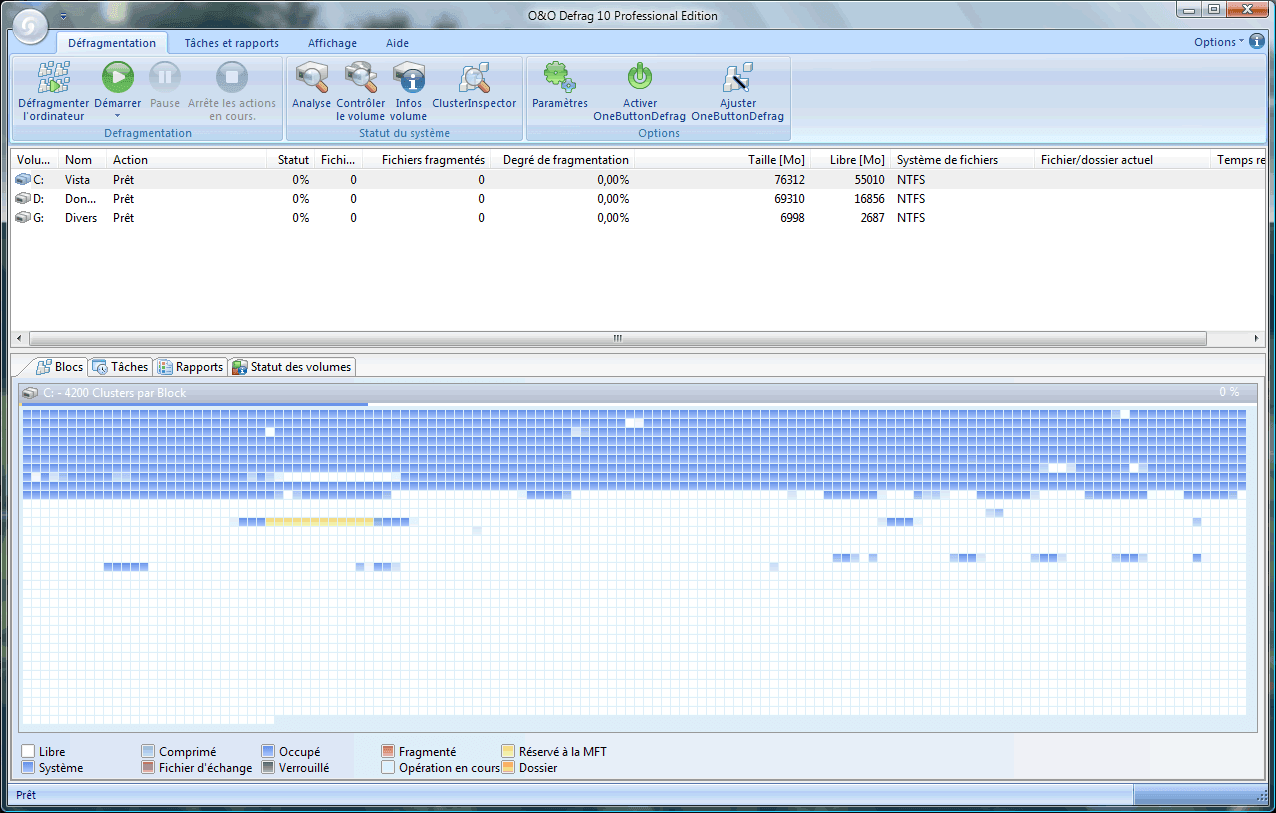Click the horizontal scrollbar of volume list
The width and height of the screenshot is (1276, 813).
(617, 339)
